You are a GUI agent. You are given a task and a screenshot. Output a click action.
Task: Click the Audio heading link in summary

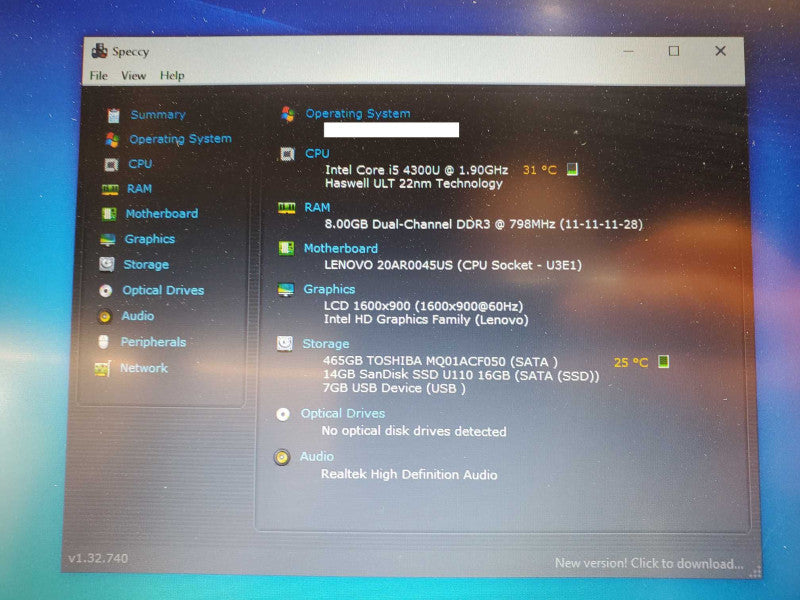pyautogui.click(x=317, y=456)
